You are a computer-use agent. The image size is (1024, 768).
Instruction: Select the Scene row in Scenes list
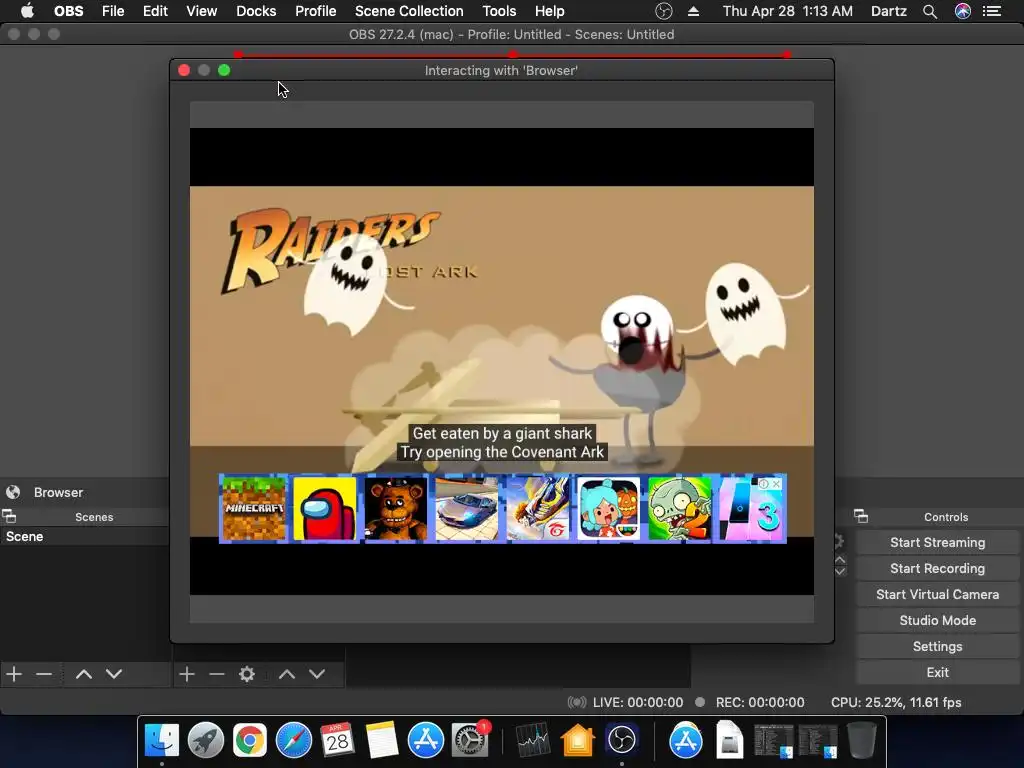click(x=85, y=536)
